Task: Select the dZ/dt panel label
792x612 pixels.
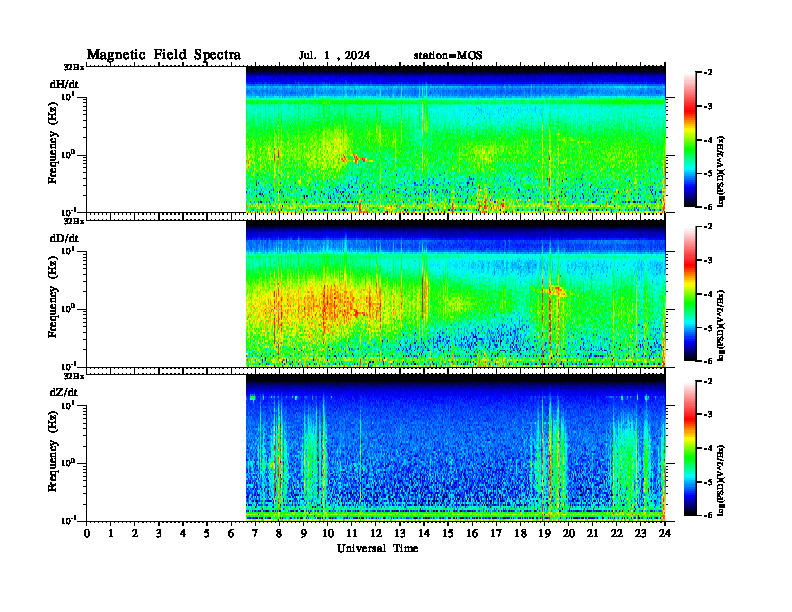Action: click(x=64, y=392)
